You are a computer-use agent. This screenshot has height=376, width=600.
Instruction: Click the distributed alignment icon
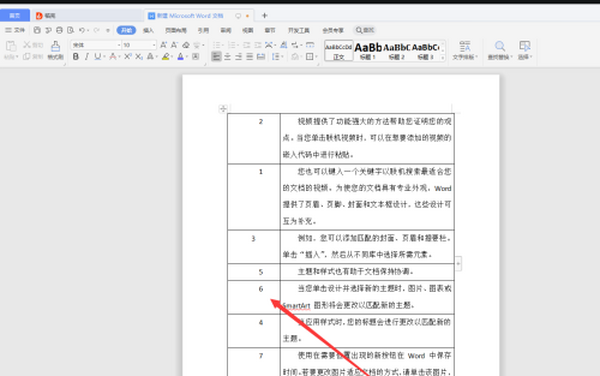tap(261, 57)
